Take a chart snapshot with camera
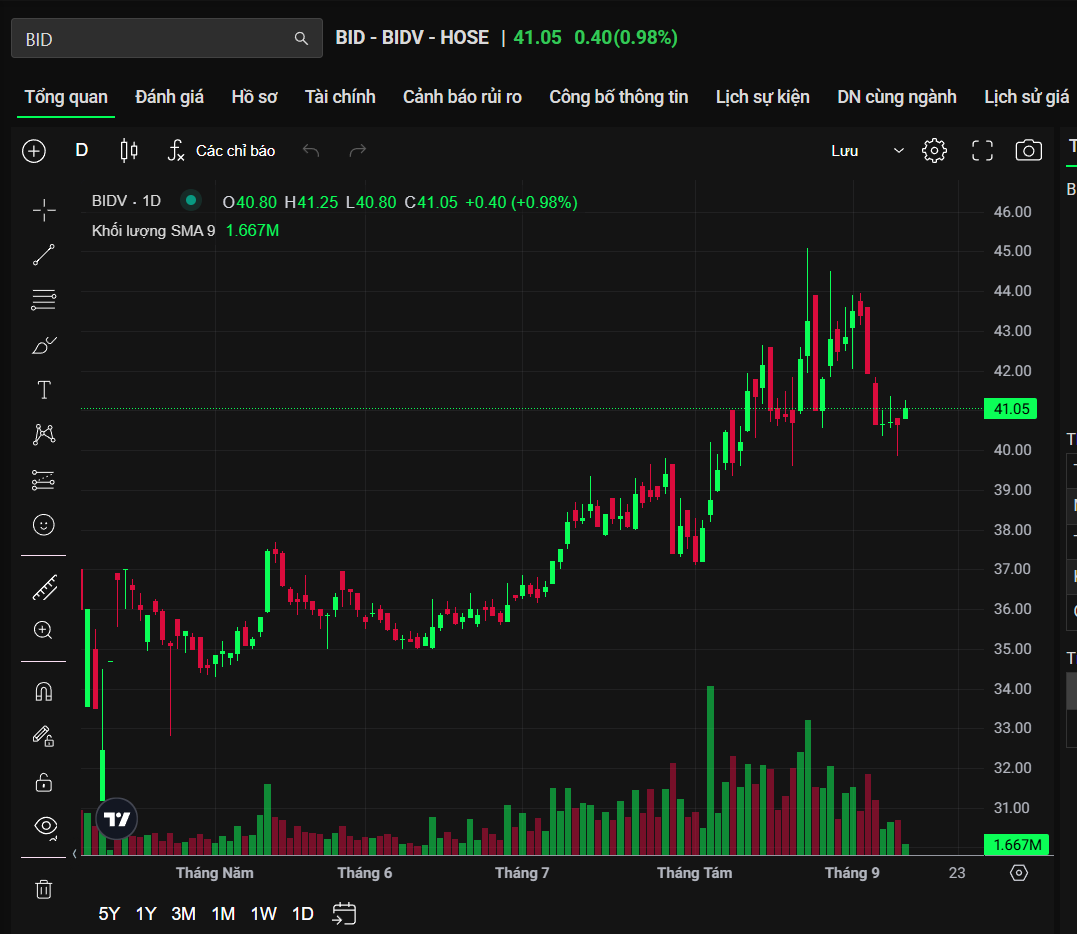 point(1028,150)
